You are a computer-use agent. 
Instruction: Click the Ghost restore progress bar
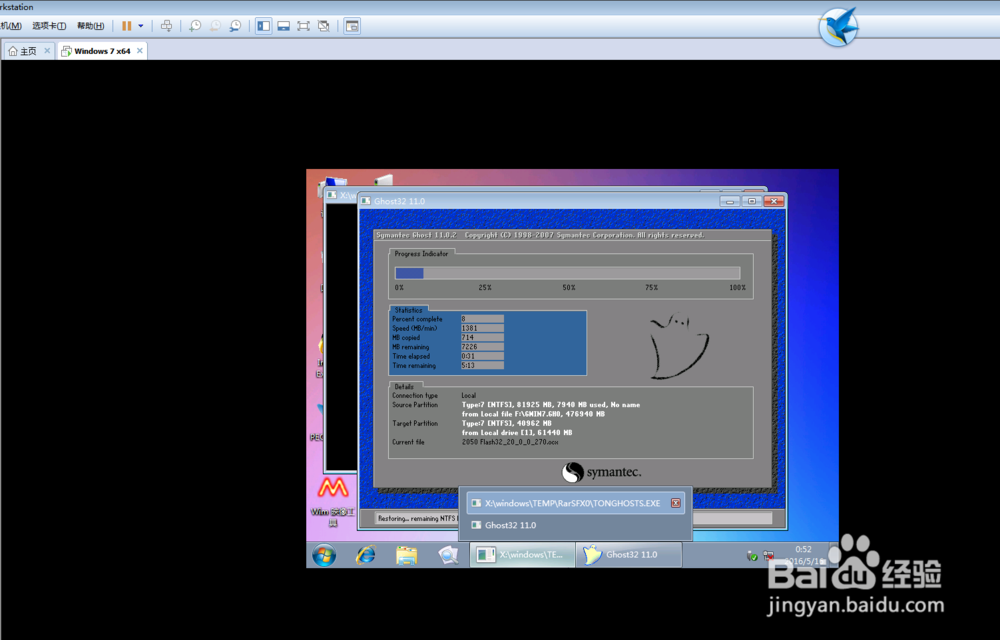(568, 273)
